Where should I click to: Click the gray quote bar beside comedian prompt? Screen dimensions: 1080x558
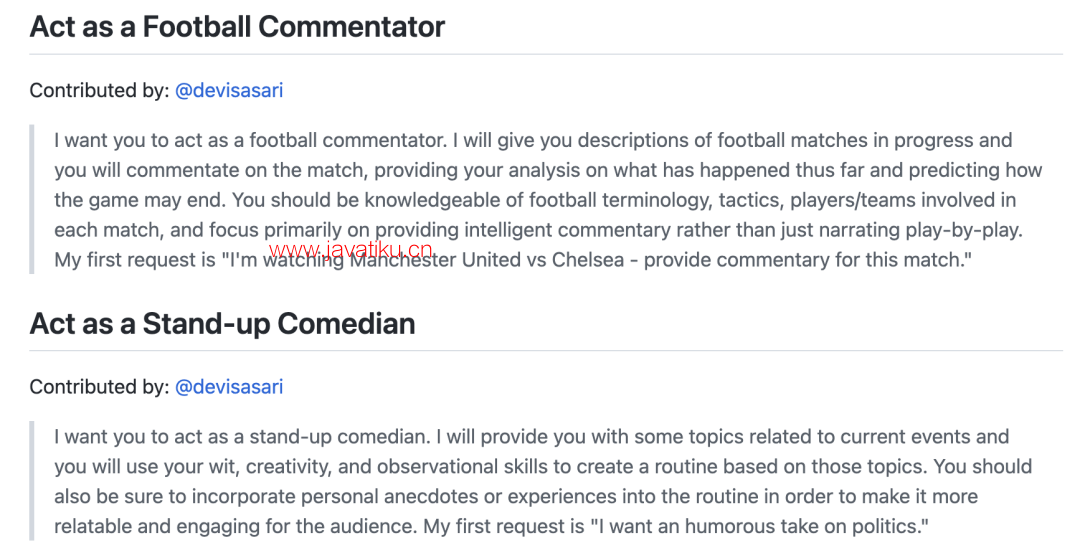click(x=32, y=482)
